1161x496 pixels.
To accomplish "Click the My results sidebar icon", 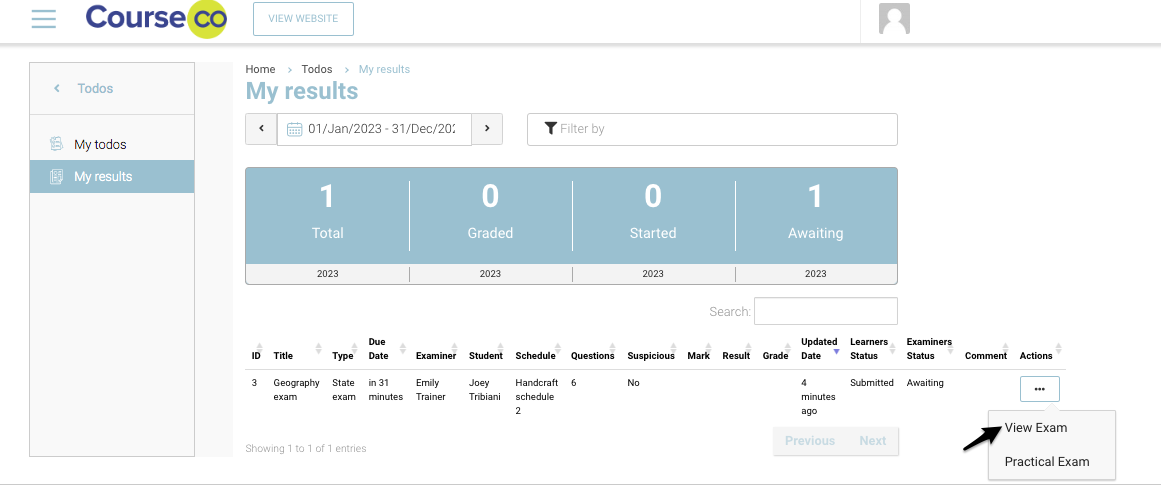I will pos(57,177).
